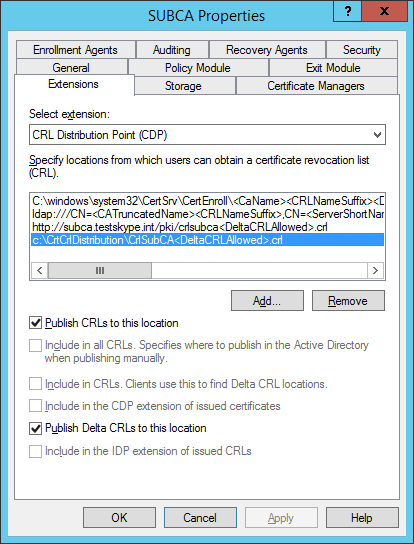Open the CRL Distribution Point (CDP) combo box

[207, 135]
